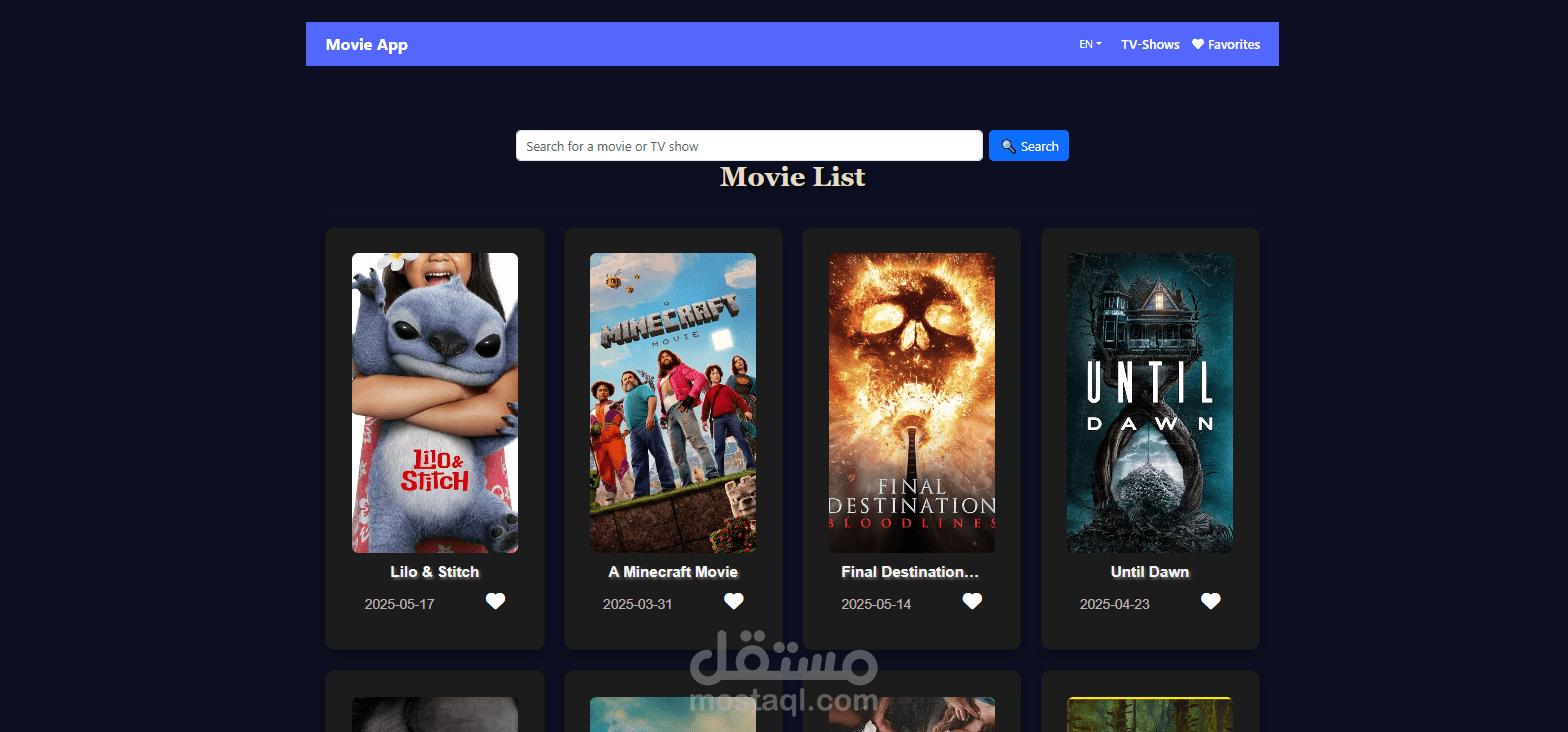Open the Lilo & Stitch poster

point(435,403)
